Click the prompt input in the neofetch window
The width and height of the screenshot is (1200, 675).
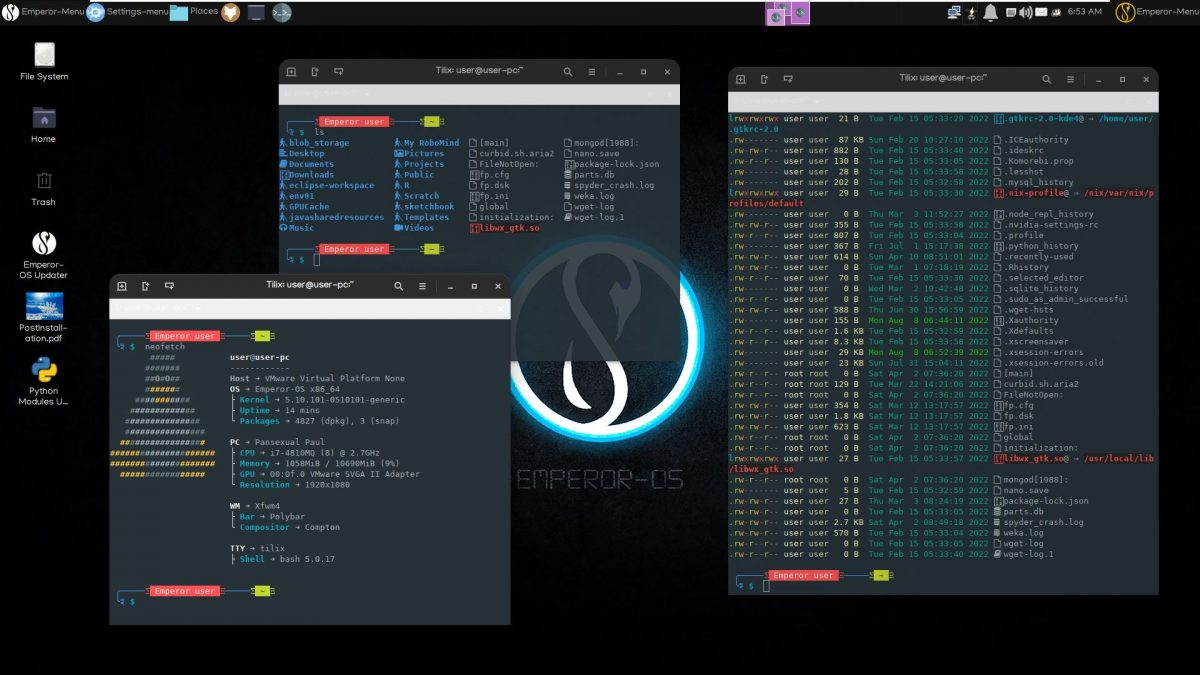(131, 601)
